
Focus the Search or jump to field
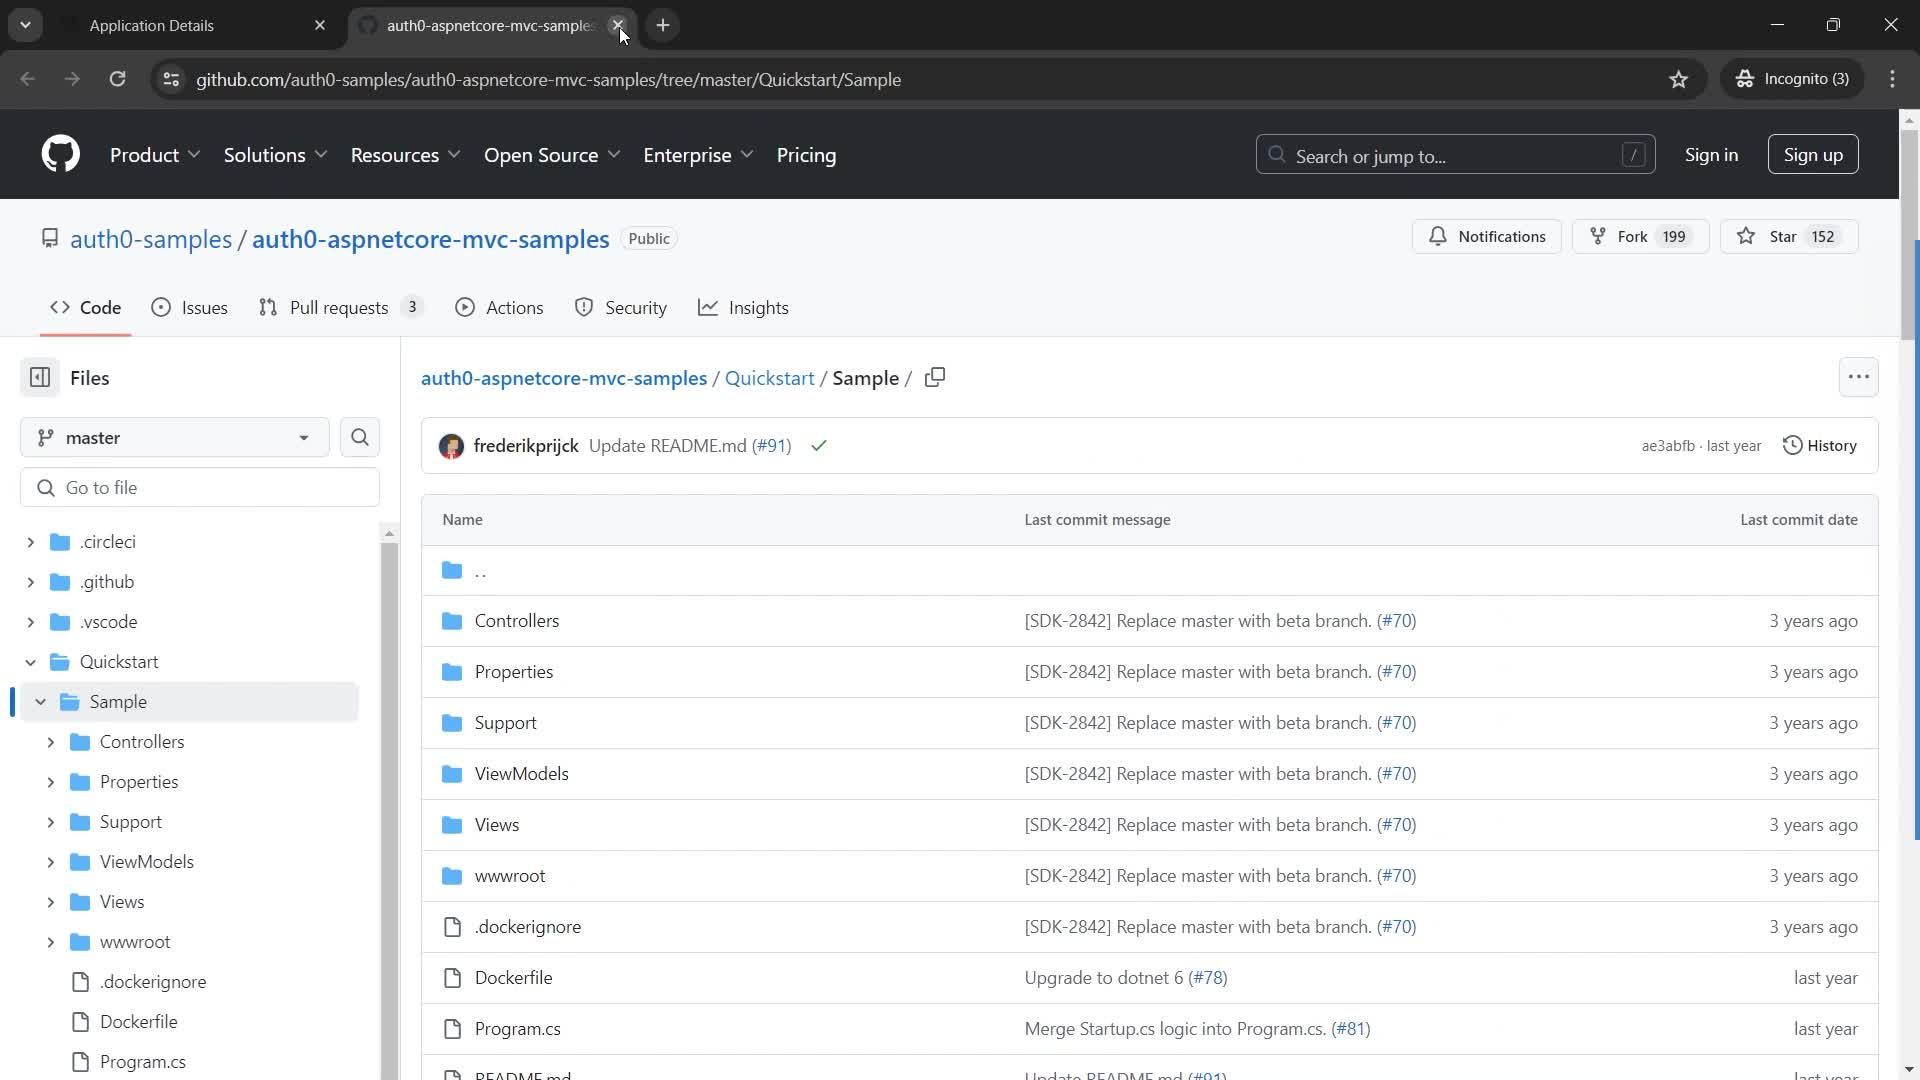click(x=1456, y=155)
